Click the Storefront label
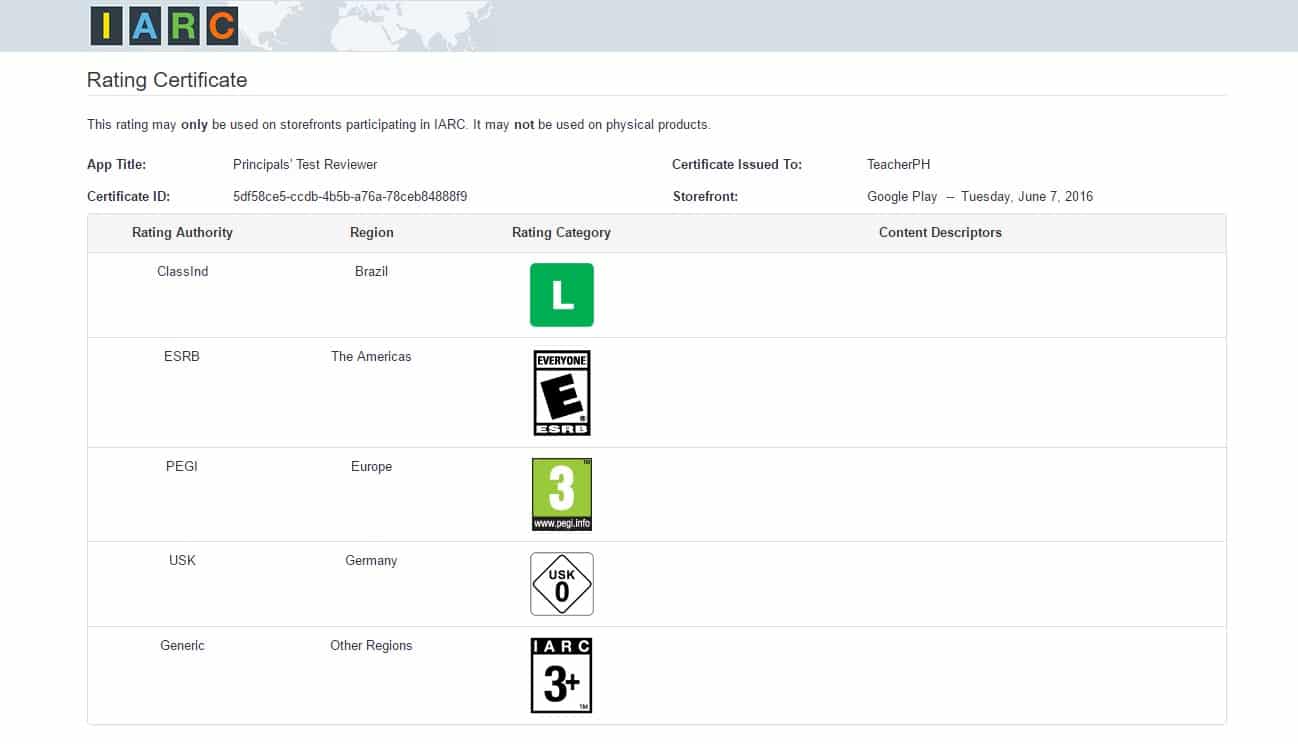The height and width of the screenshot is (744, 1298). (705, 196)
